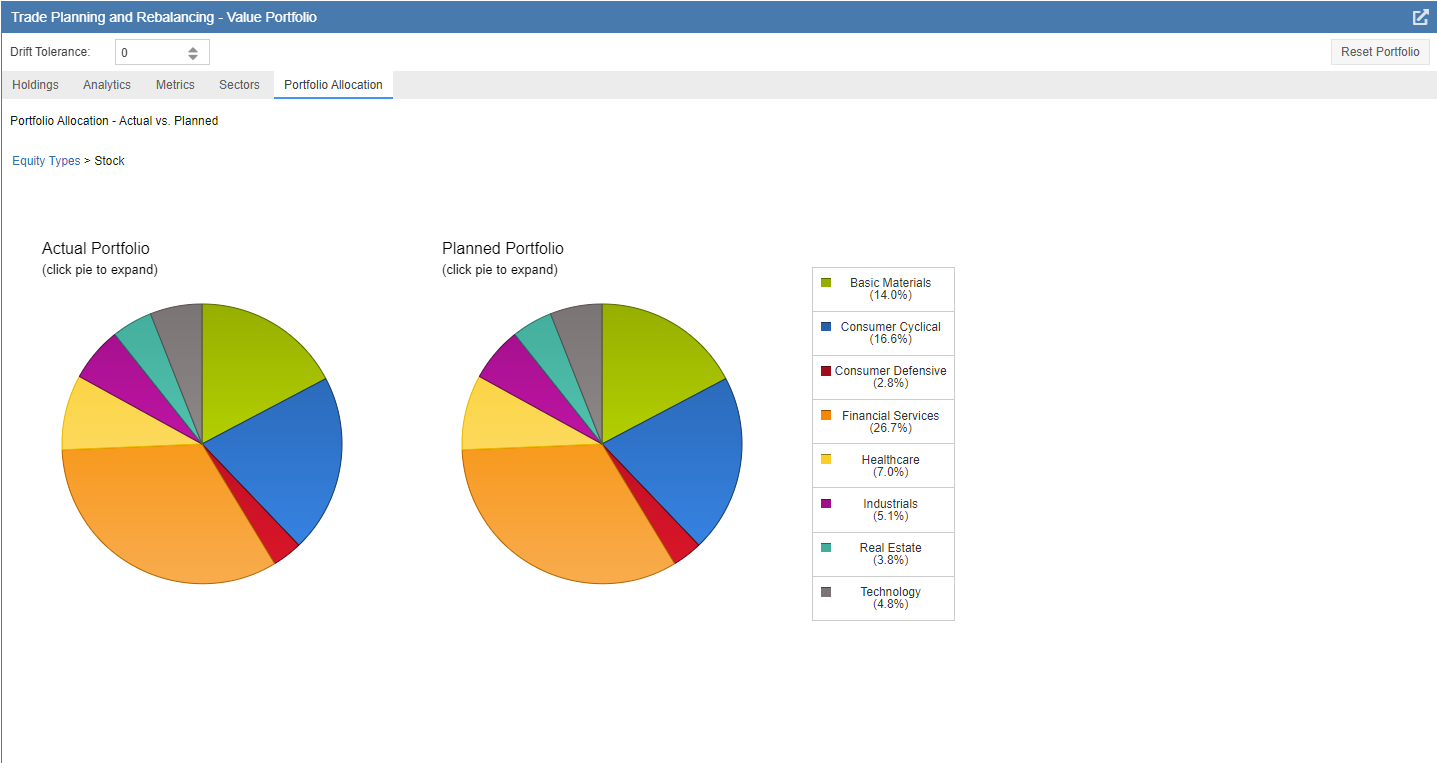Screen dimensions: 1437x763
Task: Switch to the Holdings tab
Action: 35,85
